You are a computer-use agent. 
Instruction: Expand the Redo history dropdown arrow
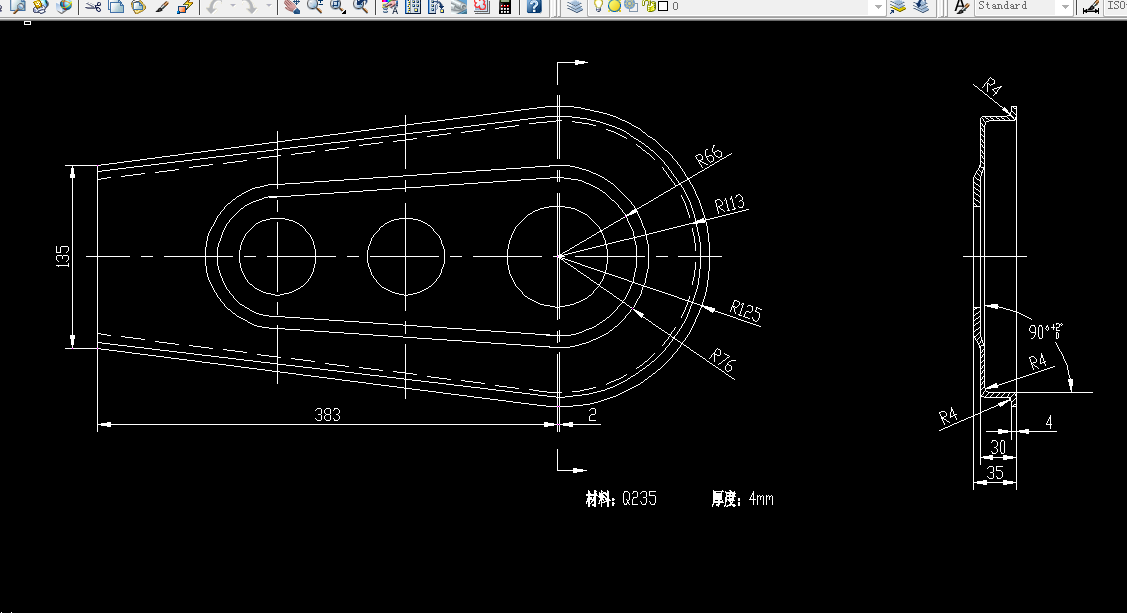[x=269, y=6]
